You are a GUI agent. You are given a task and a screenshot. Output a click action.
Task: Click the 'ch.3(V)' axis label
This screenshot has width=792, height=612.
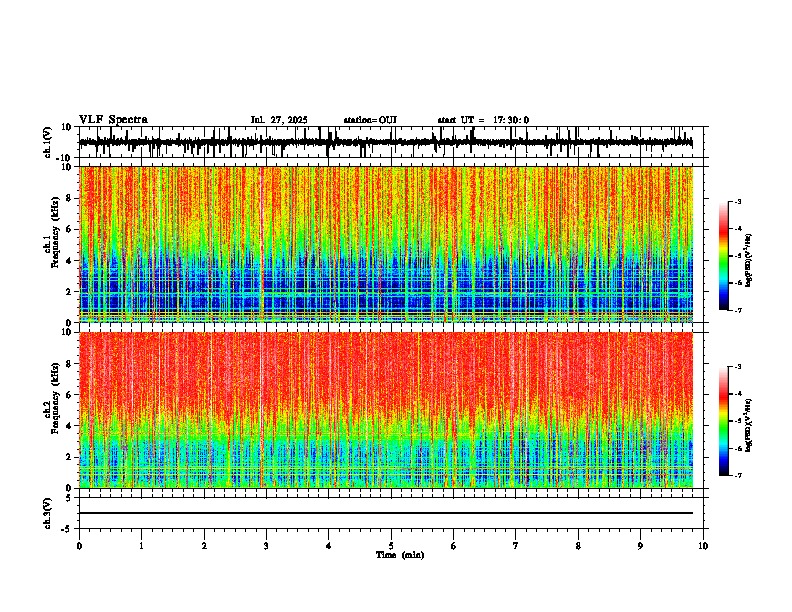(x=48, y=513)
